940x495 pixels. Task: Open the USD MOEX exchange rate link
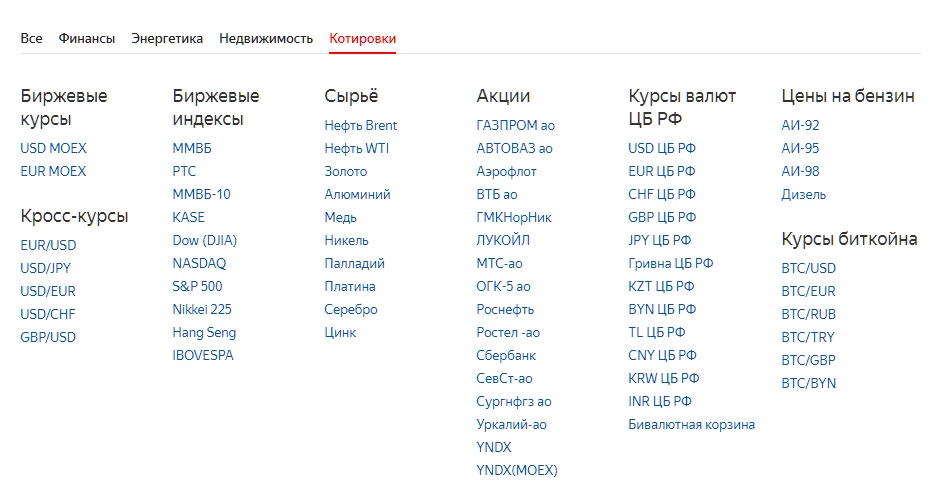(53, 148)
